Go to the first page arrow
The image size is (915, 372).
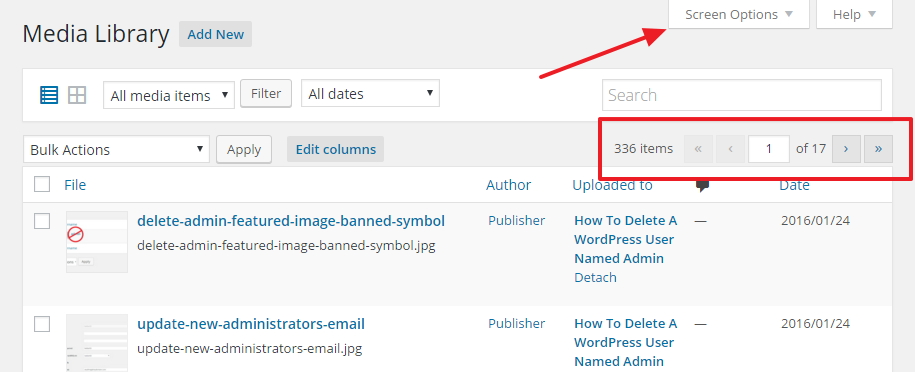tap(698, 149)
